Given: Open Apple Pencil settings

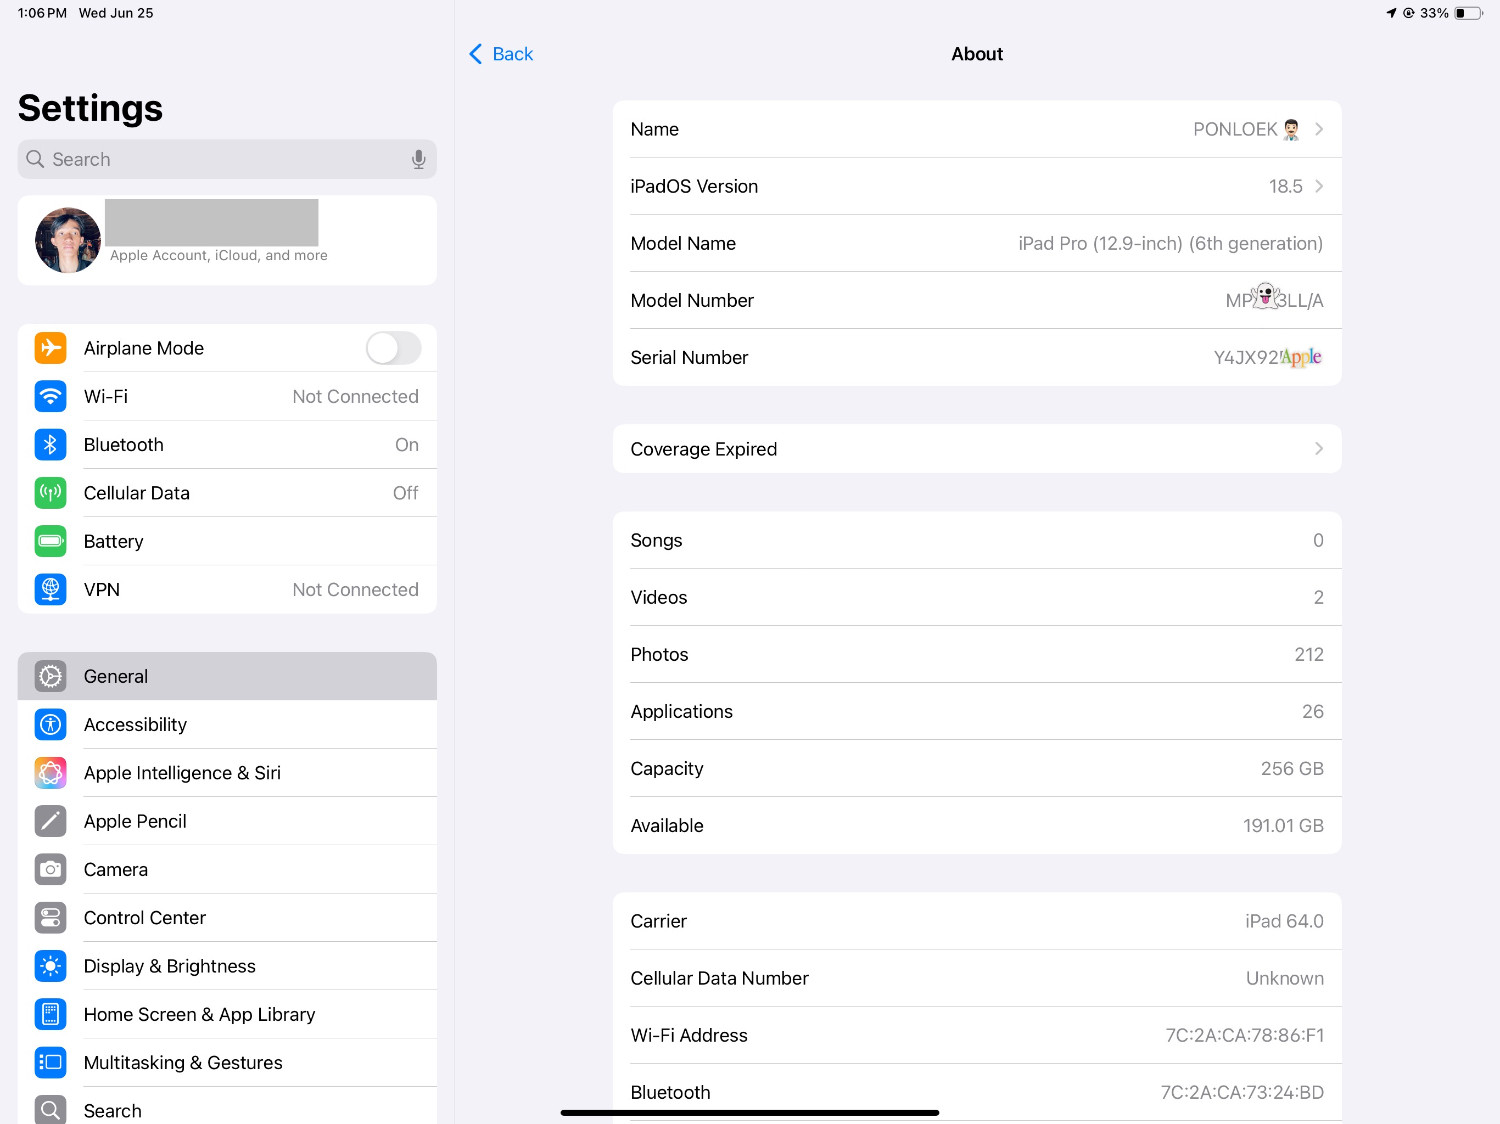Looking at the screenshot, I should coord(227,821).
